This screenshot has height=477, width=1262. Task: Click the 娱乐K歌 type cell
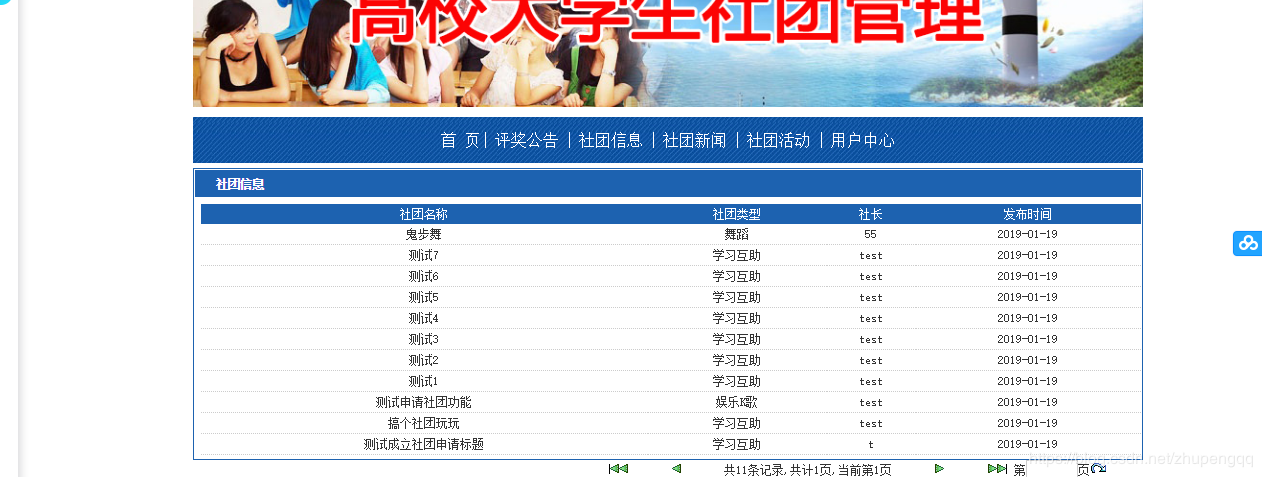click(736, 402)
